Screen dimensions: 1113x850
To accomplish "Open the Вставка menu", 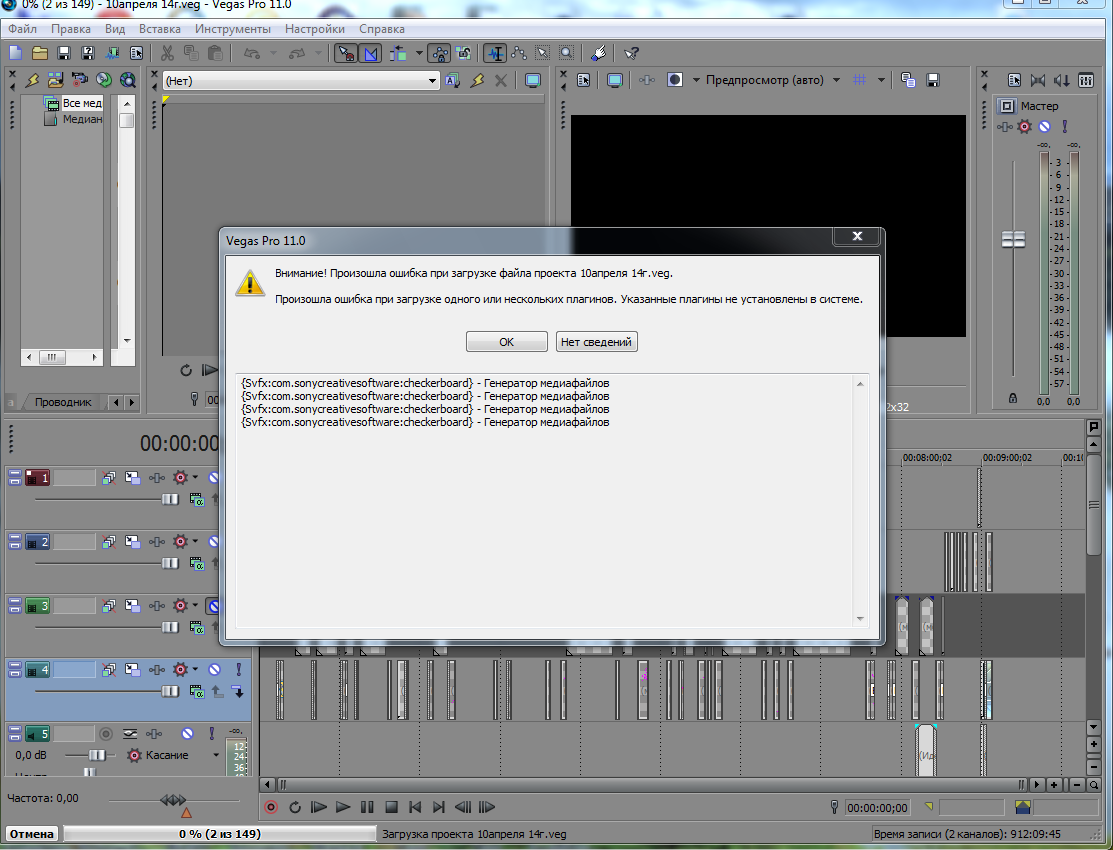I will (x=160, y=29).
